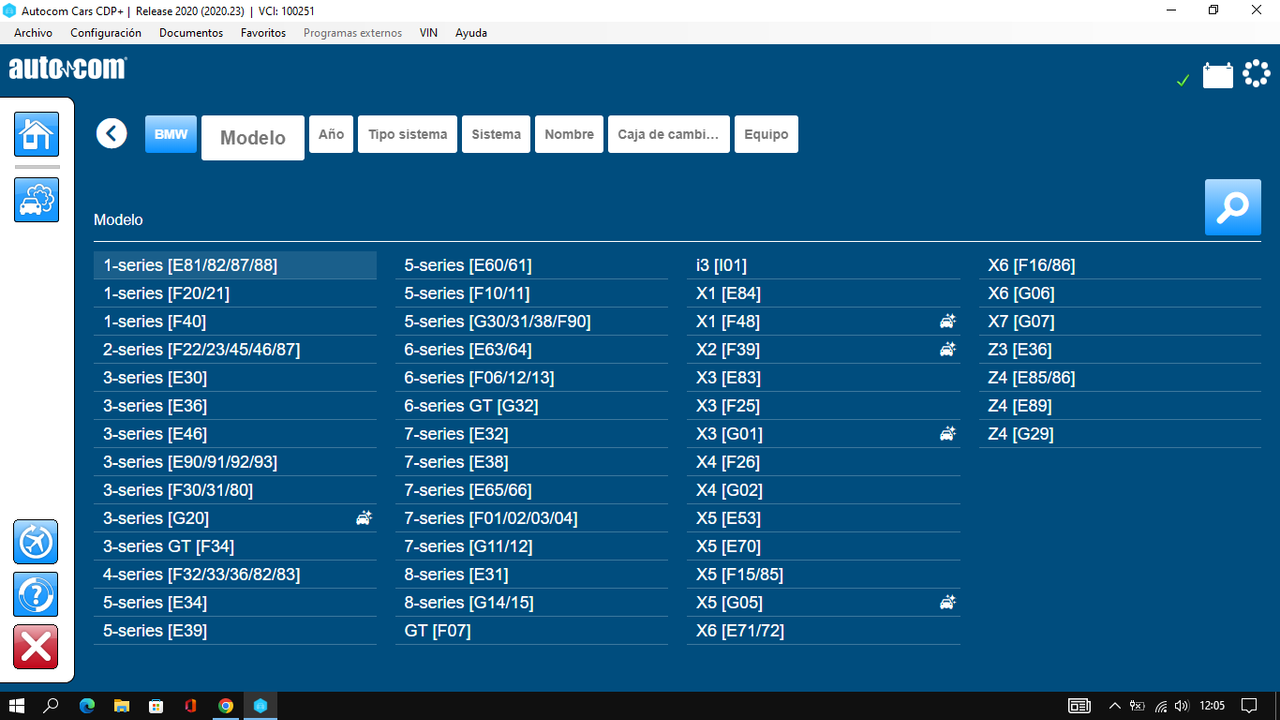
Task: Select the Año step tab
Action: (331, 134)
